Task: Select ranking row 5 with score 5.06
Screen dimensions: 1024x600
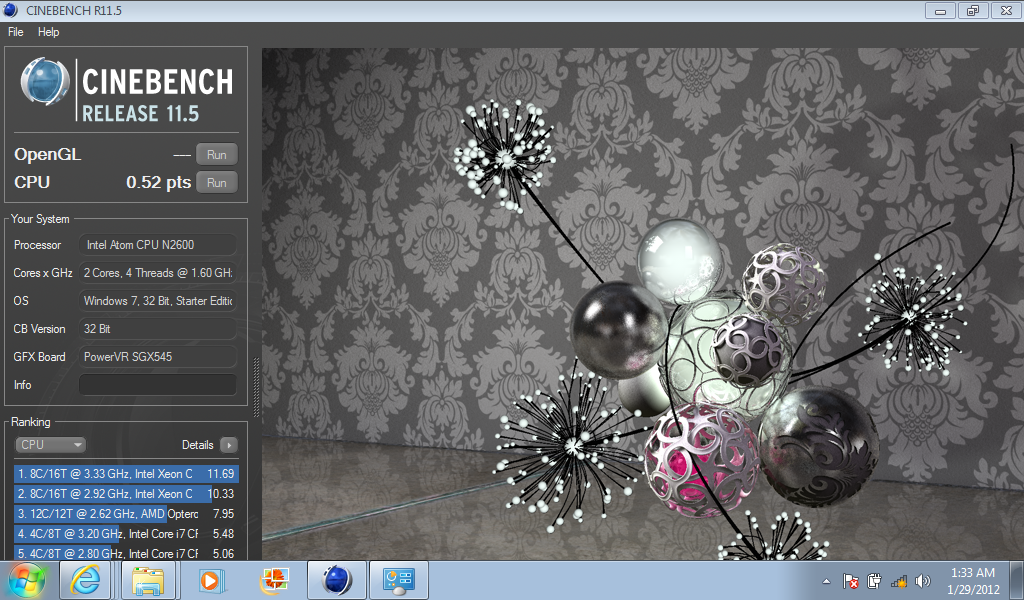Action: [x=126, y=553]
